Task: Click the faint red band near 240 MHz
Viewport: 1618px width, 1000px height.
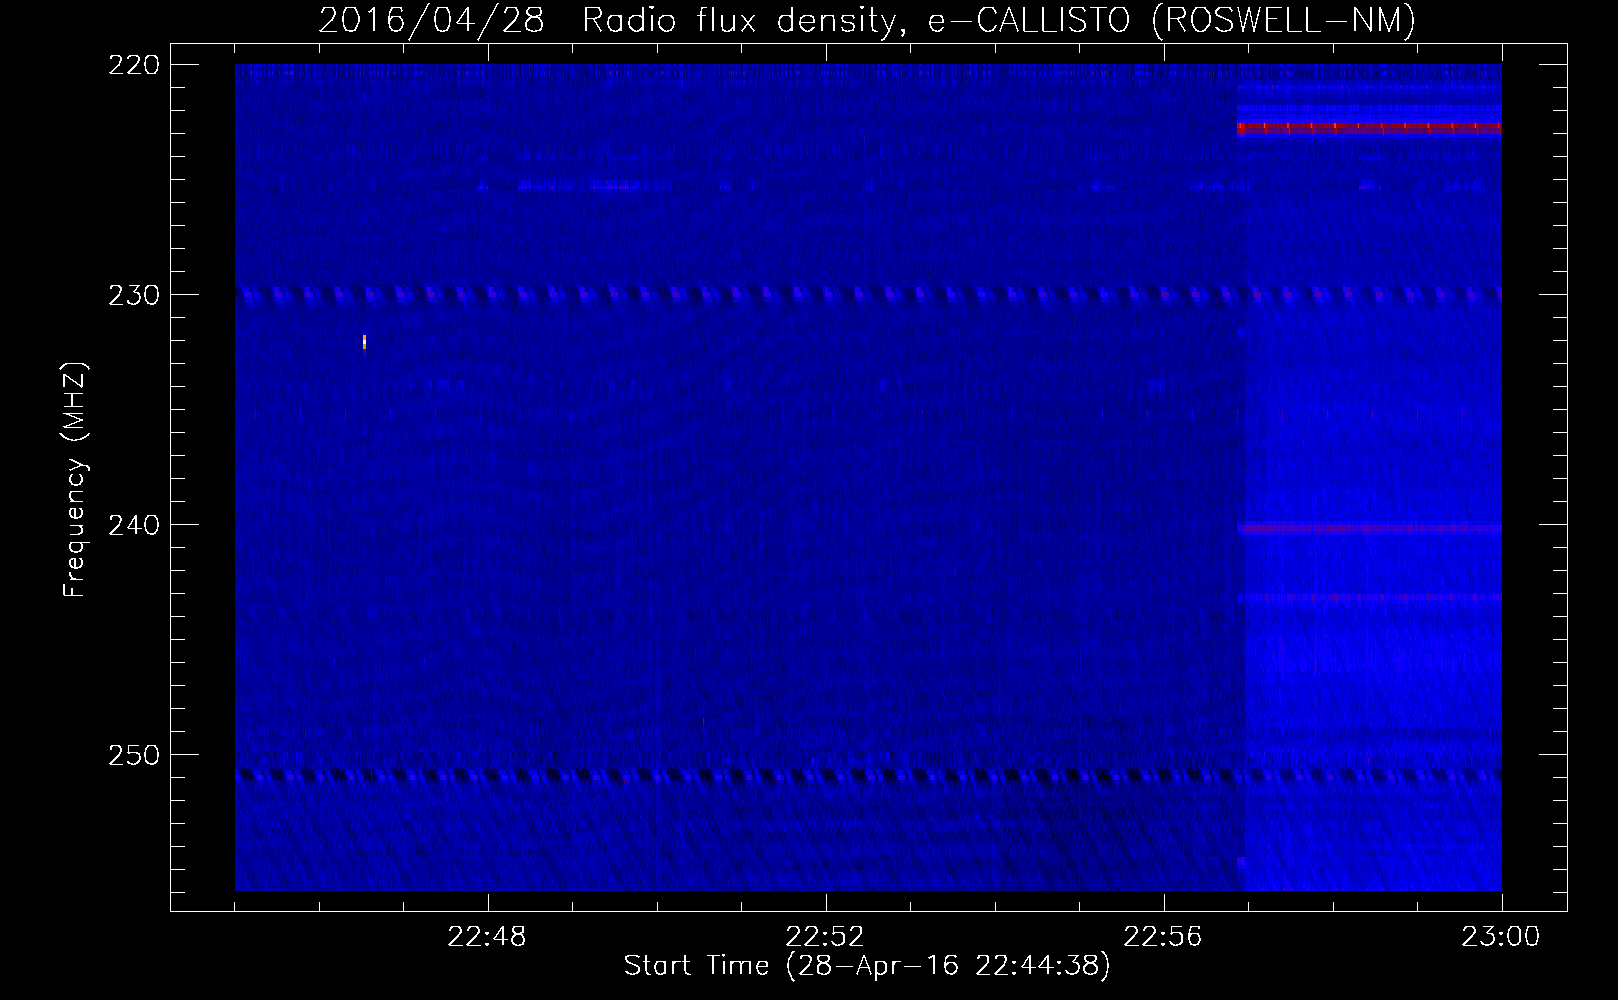Action: pyautogui.click(x=1369, y=528)
